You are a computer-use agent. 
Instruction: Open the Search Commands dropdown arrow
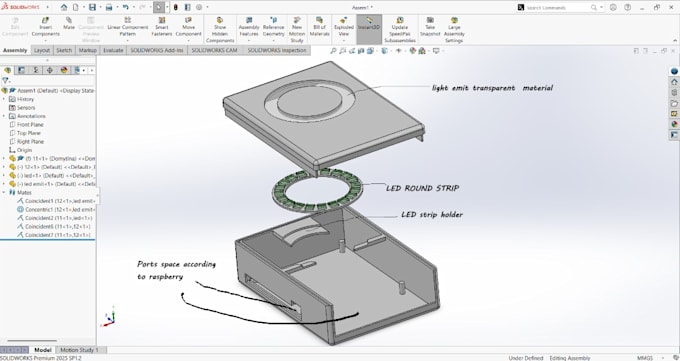(x=602, y=7)
